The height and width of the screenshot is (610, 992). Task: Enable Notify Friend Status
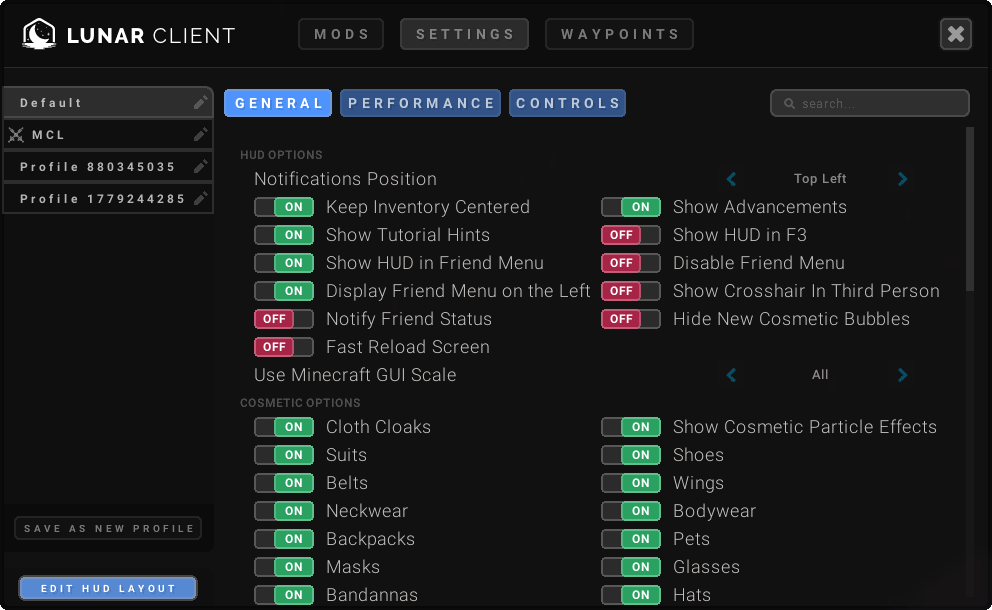[284, 319]
